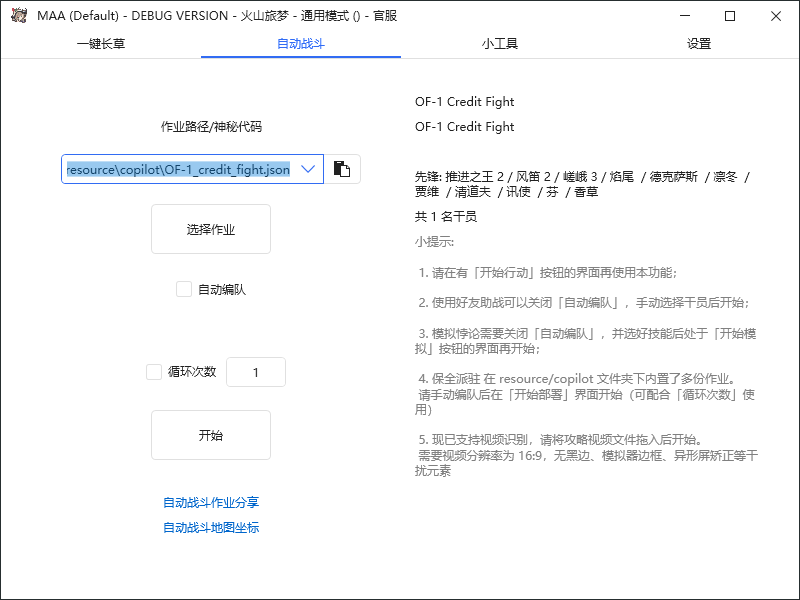Open the 自动战斗地图坐标 link

[210, 528]
